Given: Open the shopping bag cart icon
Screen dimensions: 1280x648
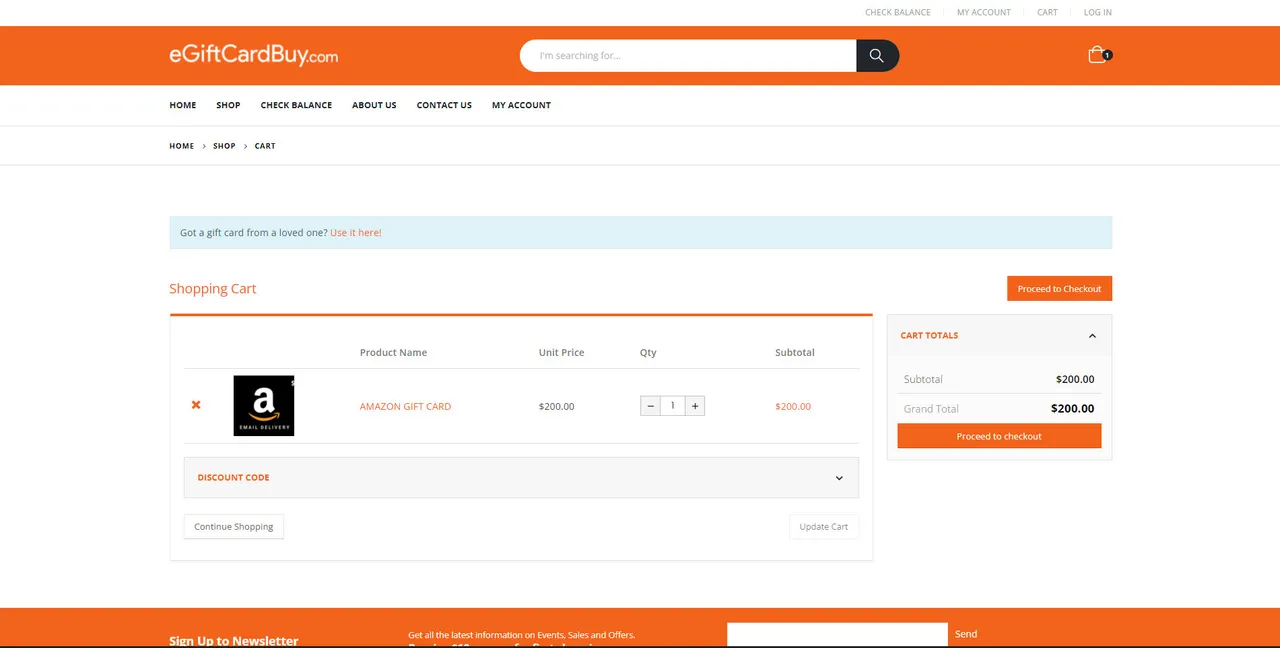Looking at the screenshot, I should pyautogui.click(x=1098, y=55).
